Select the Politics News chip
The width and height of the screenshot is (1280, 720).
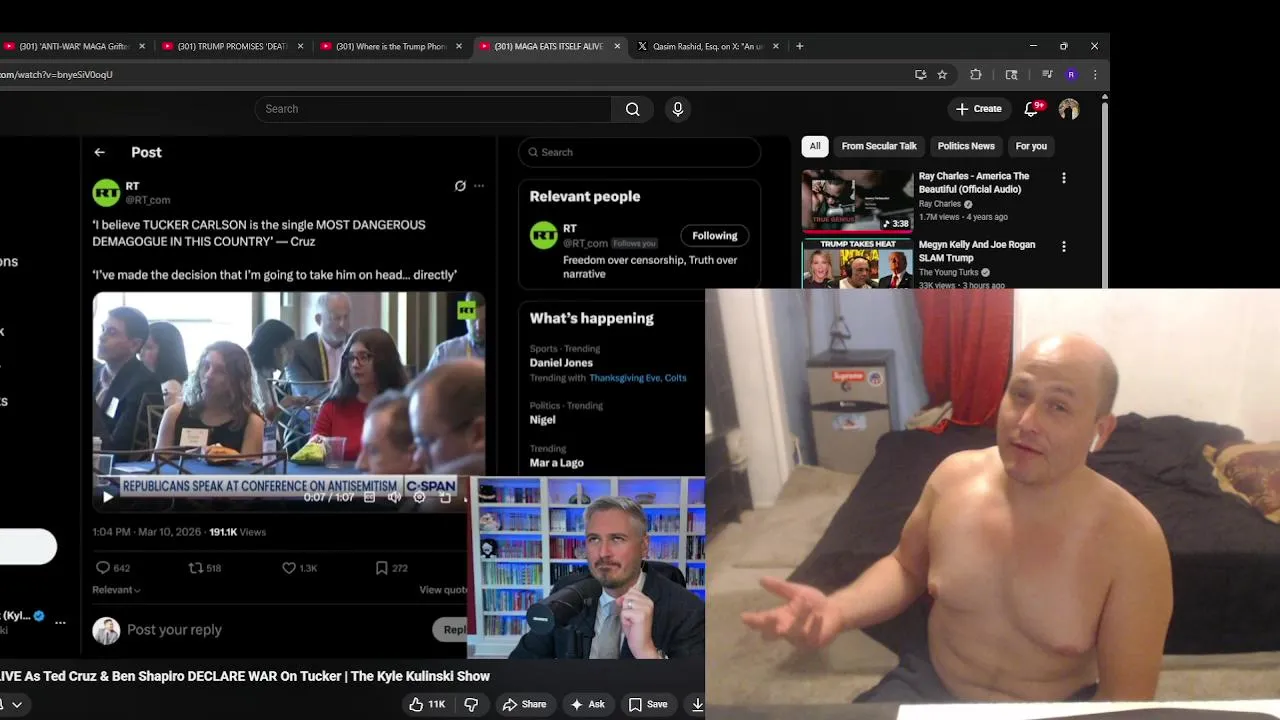pos(966,146)
